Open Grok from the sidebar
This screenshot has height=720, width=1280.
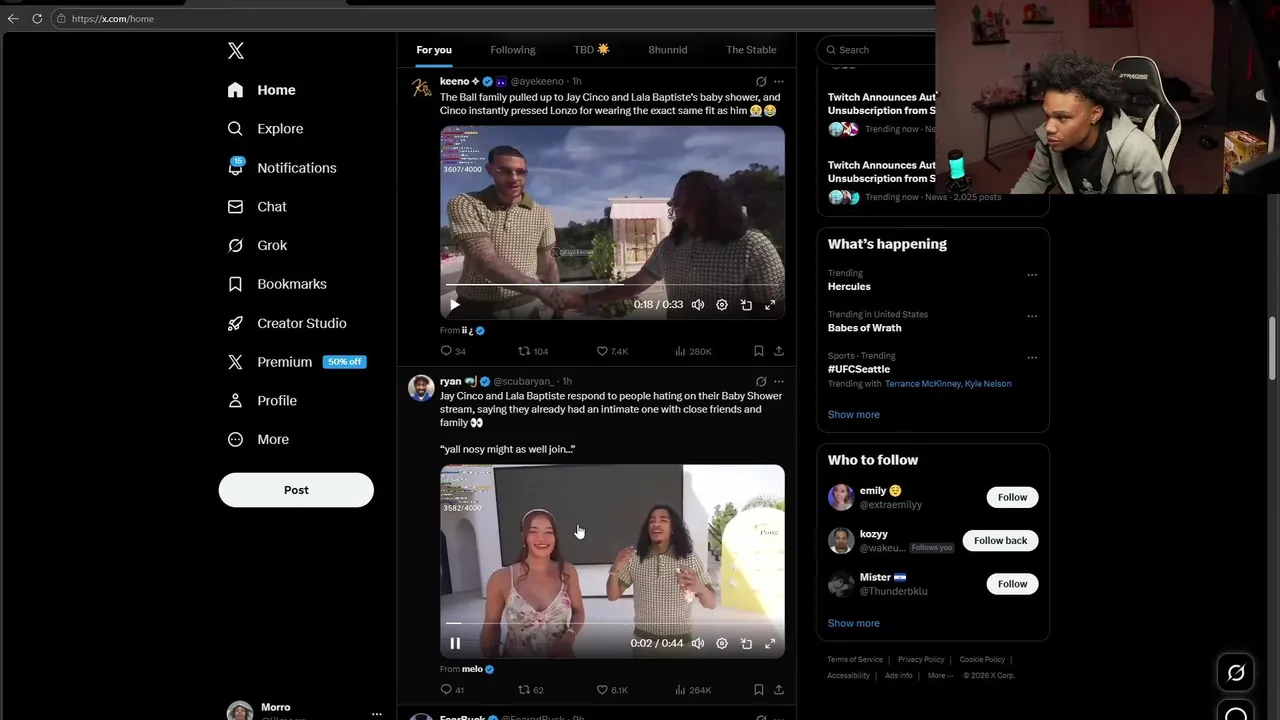point(257,245)
